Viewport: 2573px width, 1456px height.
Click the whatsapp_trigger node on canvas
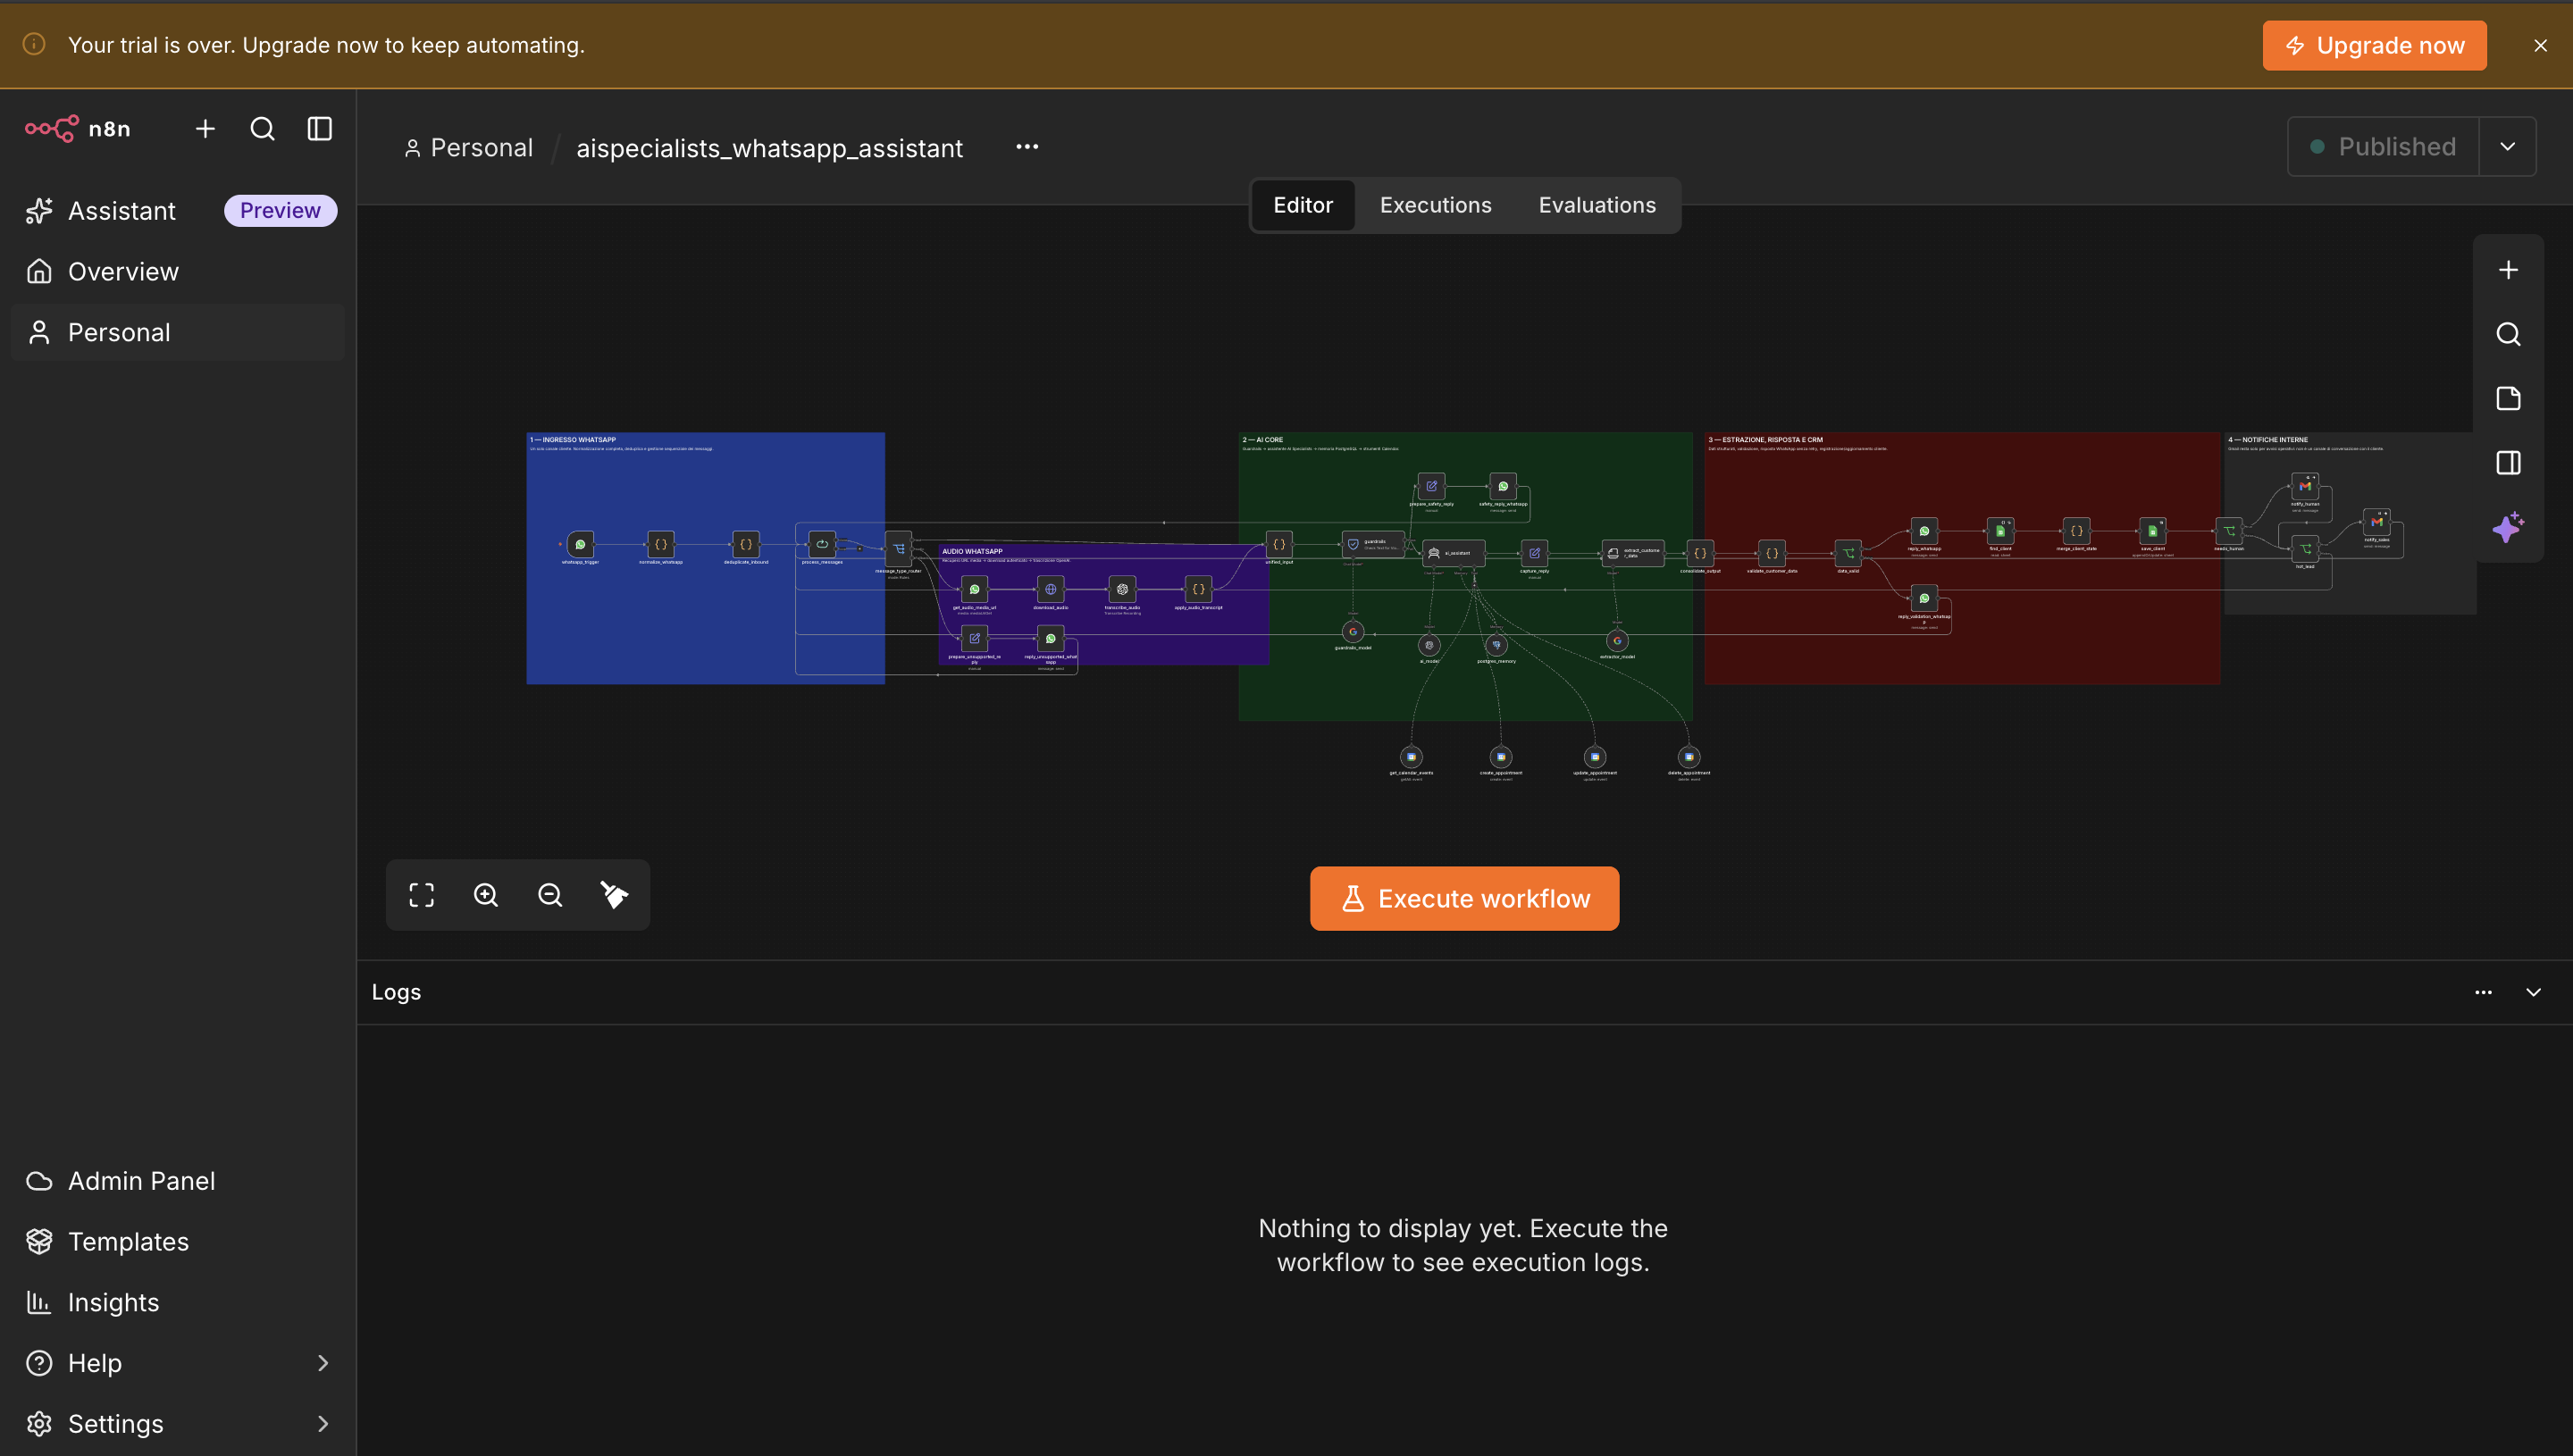[580, 545]
